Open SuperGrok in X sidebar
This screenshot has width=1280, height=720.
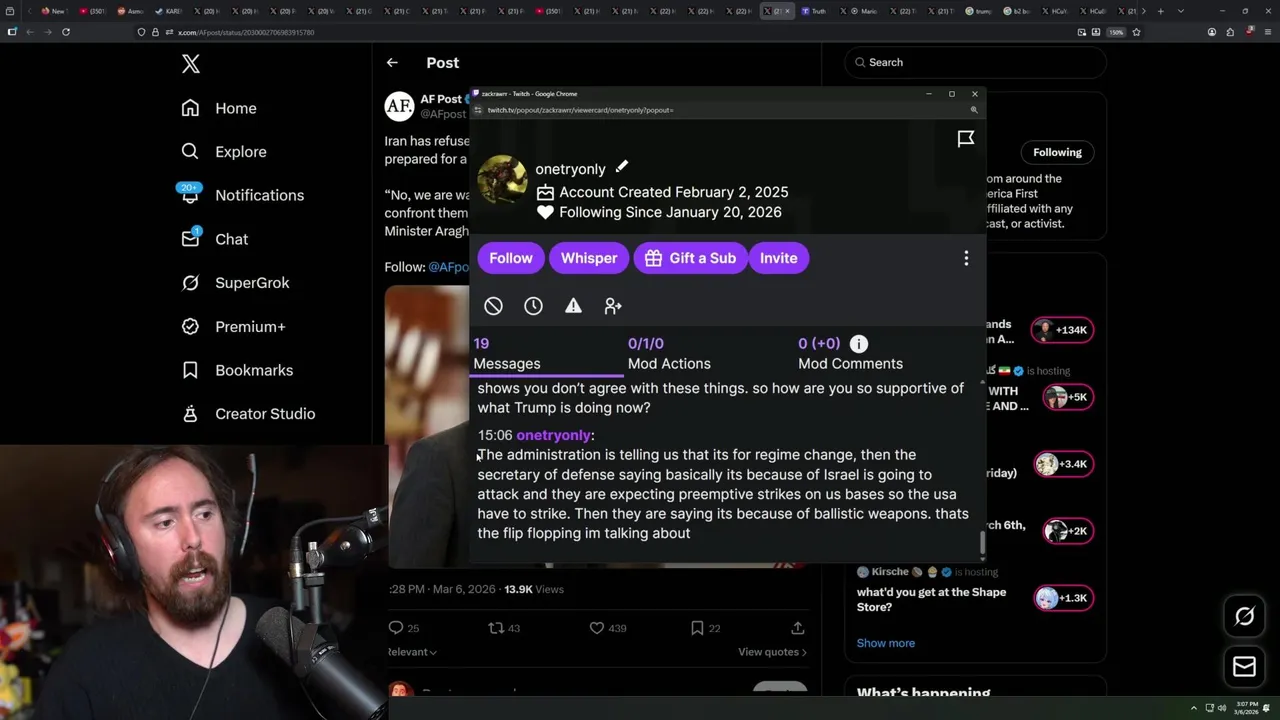pyautogui.click(x=235, y=283)
